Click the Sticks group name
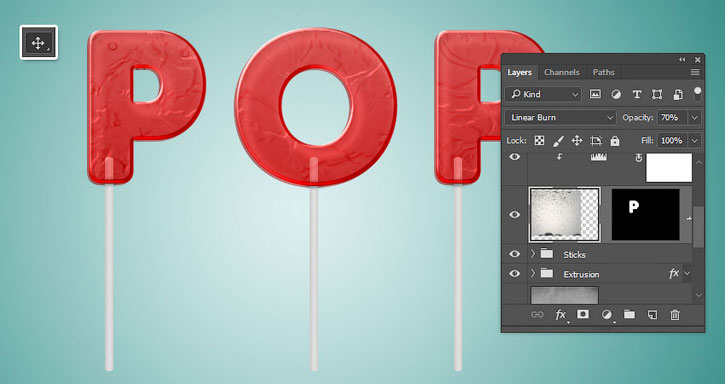725x384 pixels. 574,255
